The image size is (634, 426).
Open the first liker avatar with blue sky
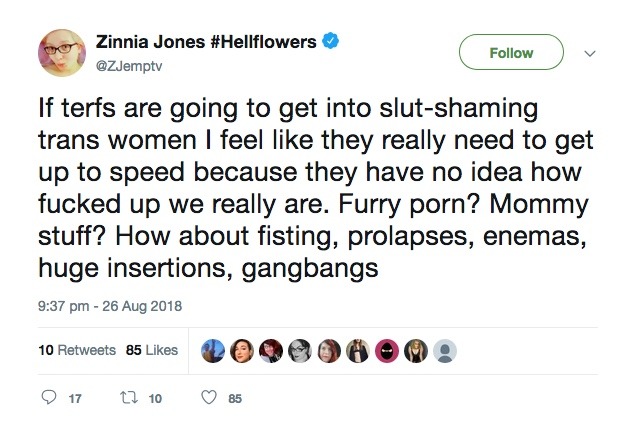pyautogui.click(x=212, y=350)
